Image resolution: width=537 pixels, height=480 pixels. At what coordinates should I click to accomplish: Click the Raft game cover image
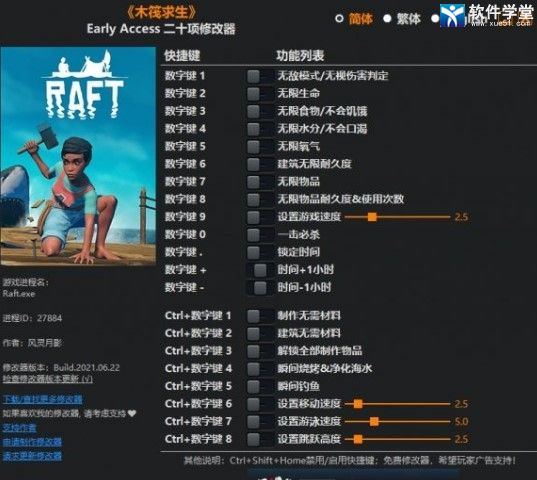pos(78,156)
